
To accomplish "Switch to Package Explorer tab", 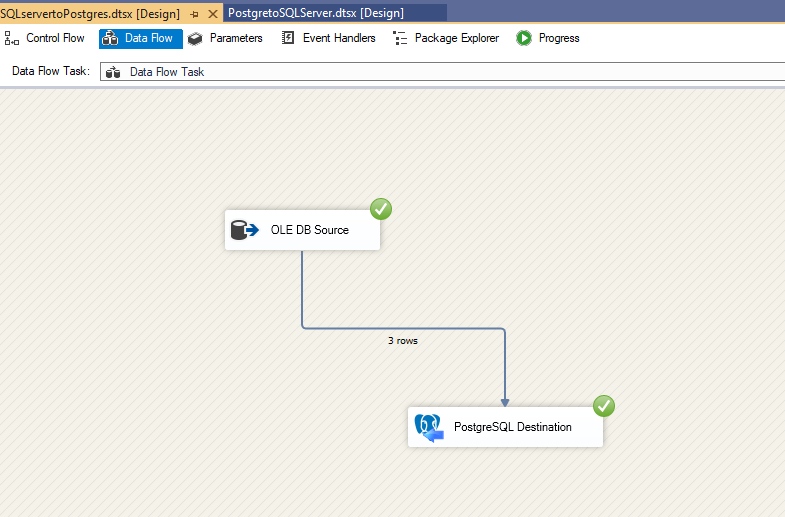I will tap(446, 39).
